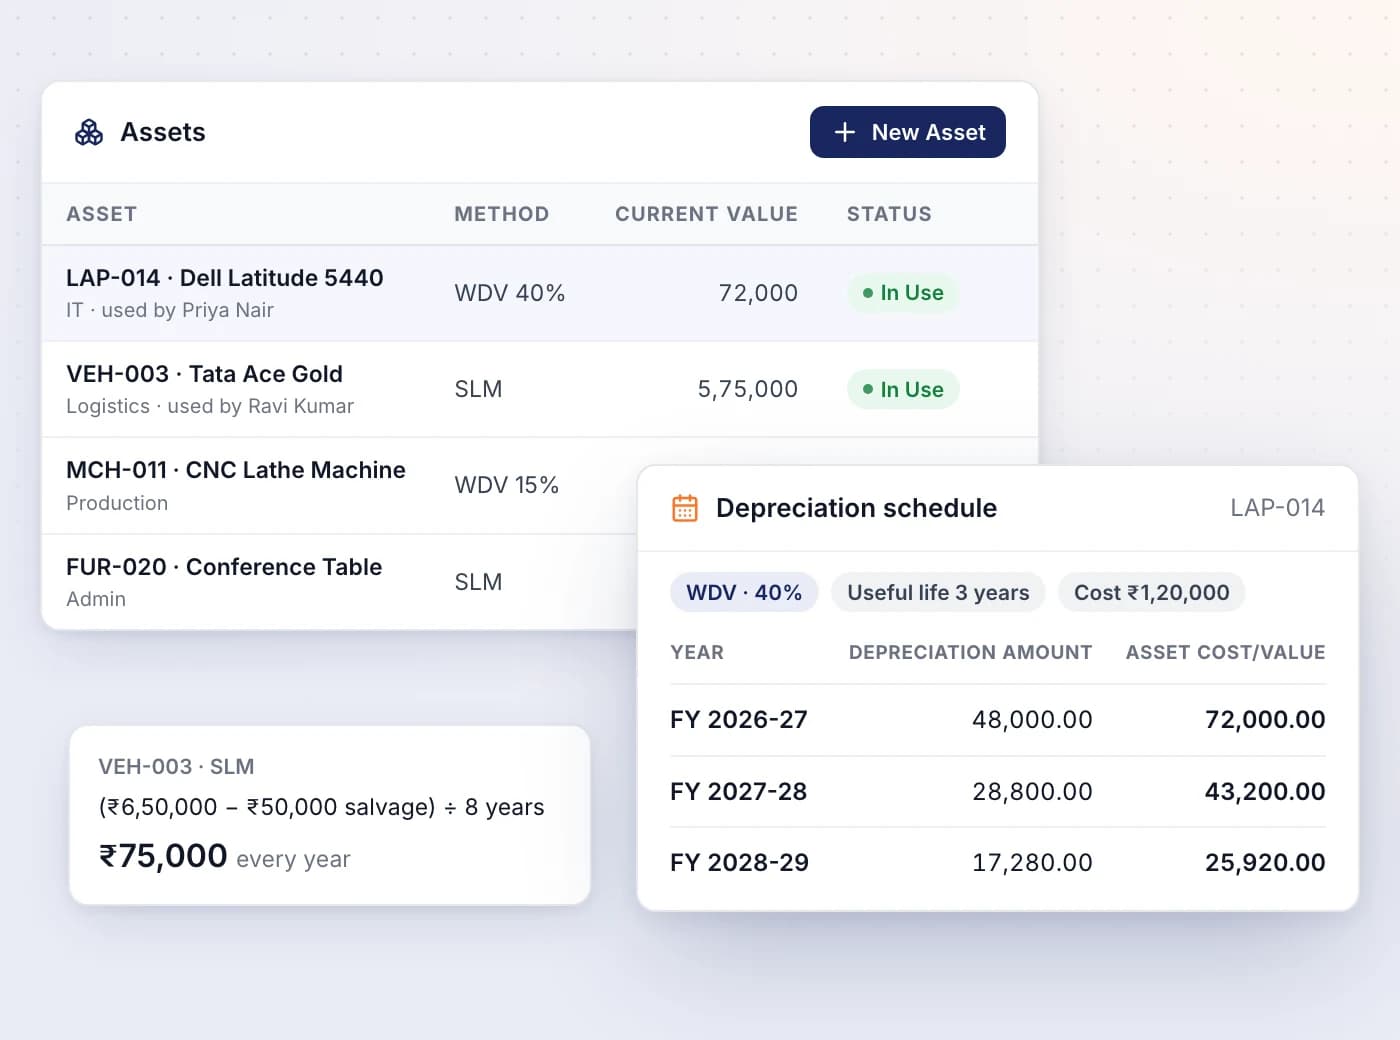The image size is (1400, 1040).
Task: Click the 43,200.00 asset value
Action: point(1265,792)
